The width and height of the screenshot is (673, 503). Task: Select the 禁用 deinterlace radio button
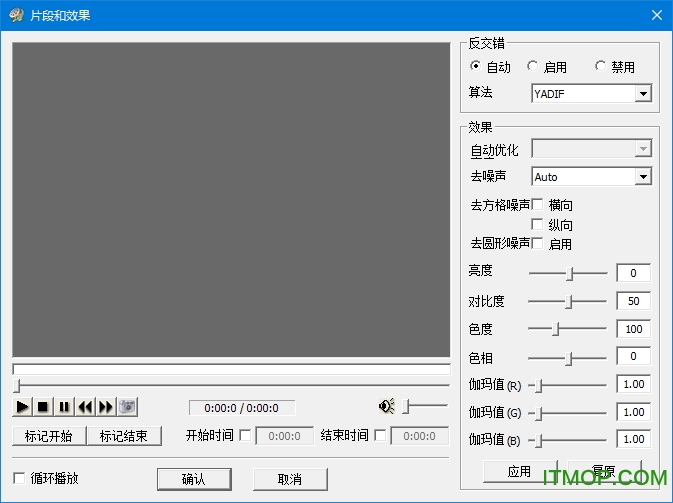point(600,66)
